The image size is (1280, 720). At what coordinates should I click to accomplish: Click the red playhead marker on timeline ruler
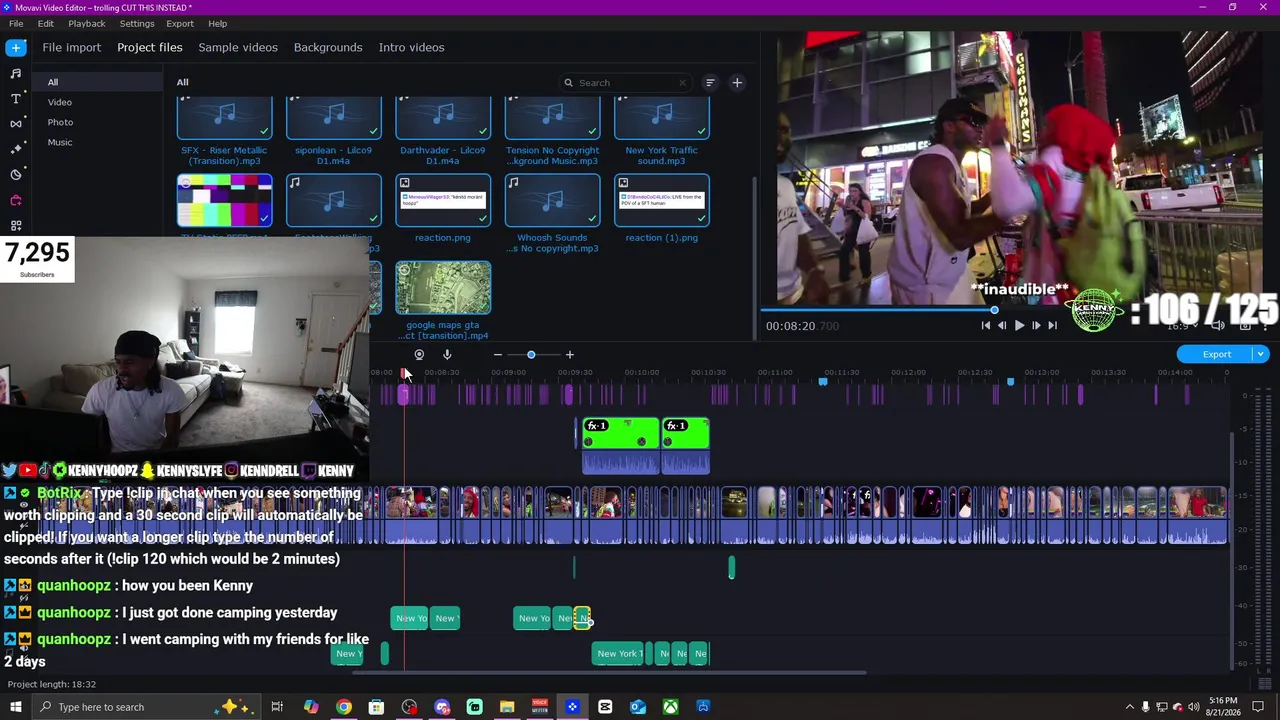click(404, 373)
